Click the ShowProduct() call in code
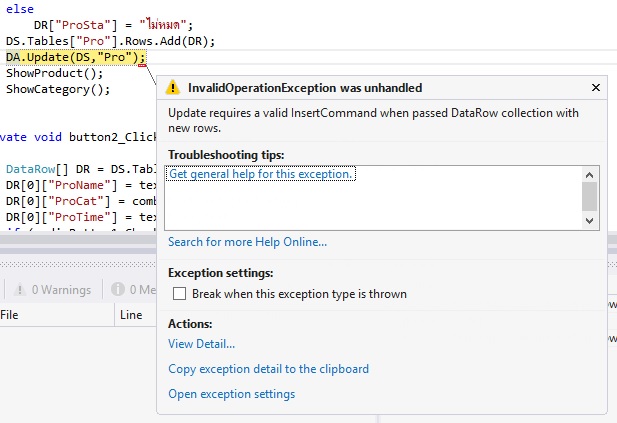 pyautogui.click(x=54, y=73)
